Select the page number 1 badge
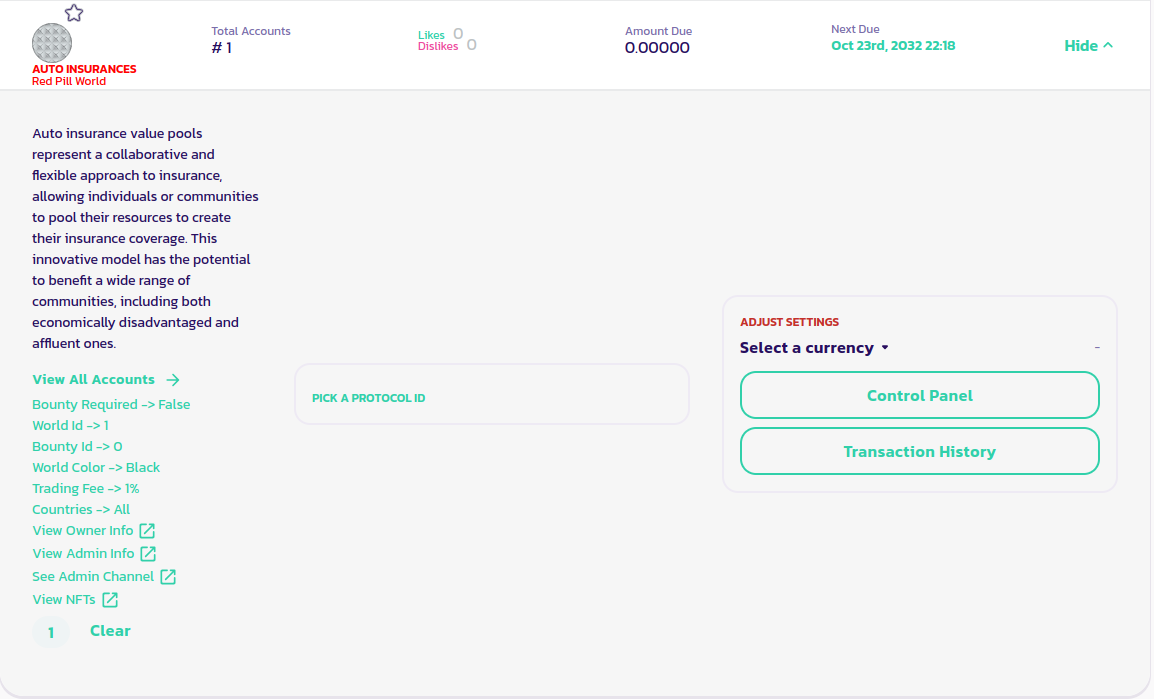 [x=51, y=632]
